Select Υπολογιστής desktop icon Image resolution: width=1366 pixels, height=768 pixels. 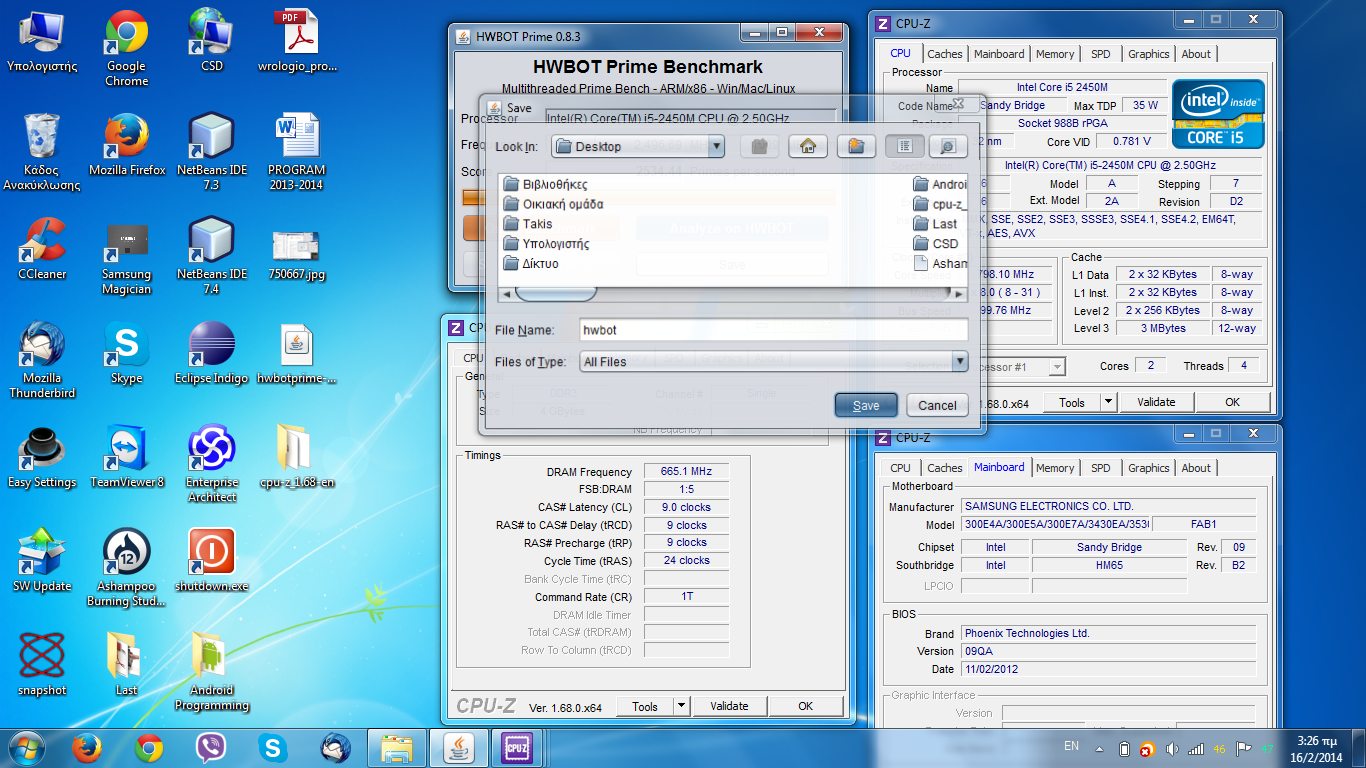[x=42, y=41]
